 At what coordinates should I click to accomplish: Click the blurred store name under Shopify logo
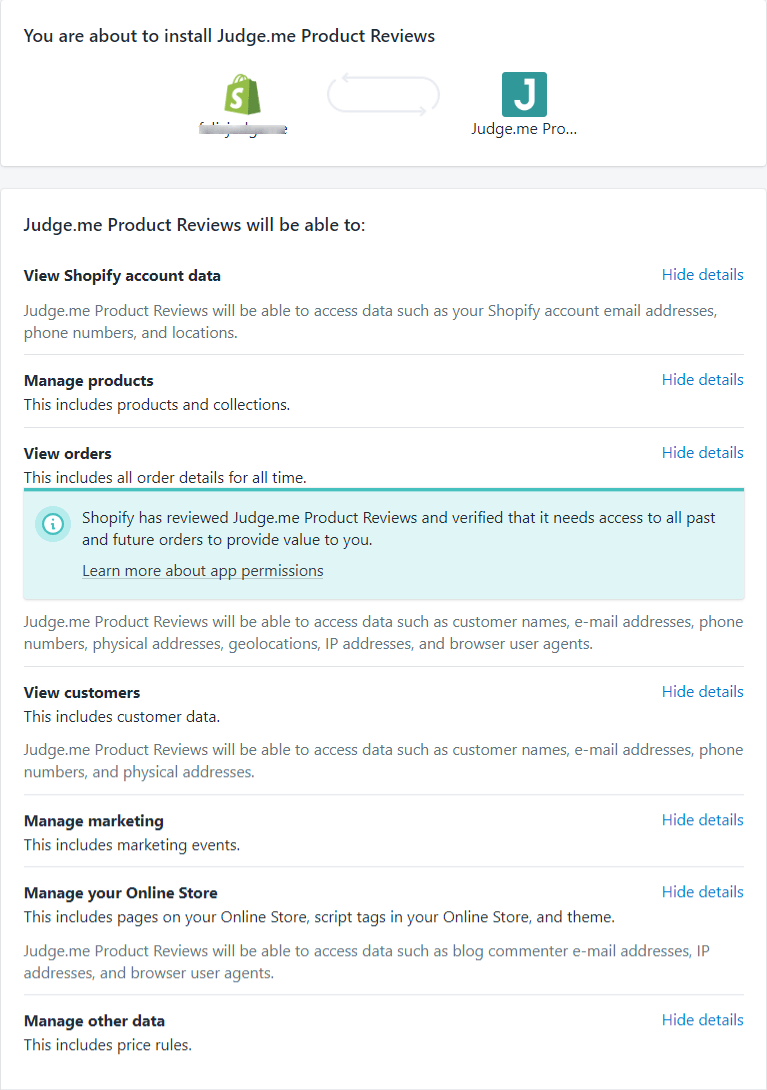click(243, 128)
